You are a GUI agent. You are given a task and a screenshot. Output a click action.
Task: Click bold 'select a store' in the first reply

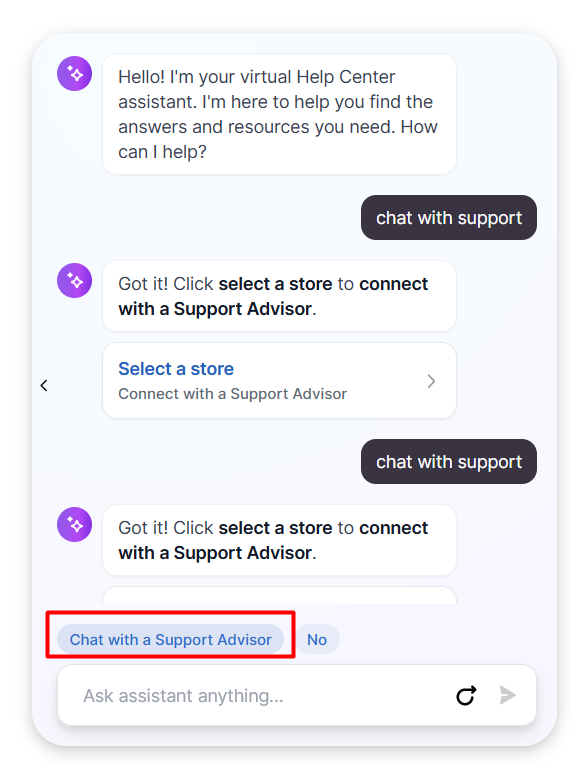tap(275, 284)
